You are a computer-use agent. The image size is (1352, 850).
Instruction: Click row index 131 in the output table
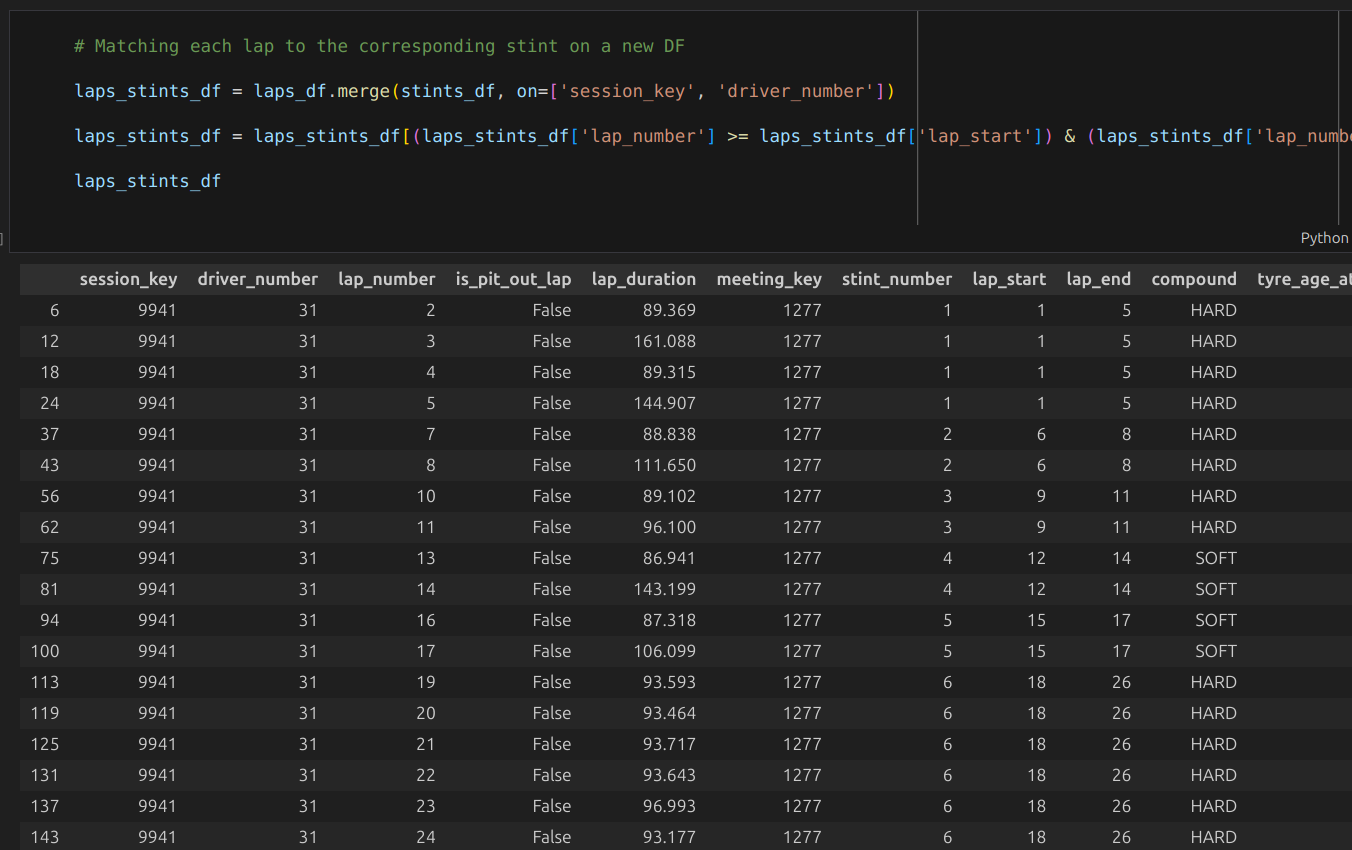(x=45, y=775)
